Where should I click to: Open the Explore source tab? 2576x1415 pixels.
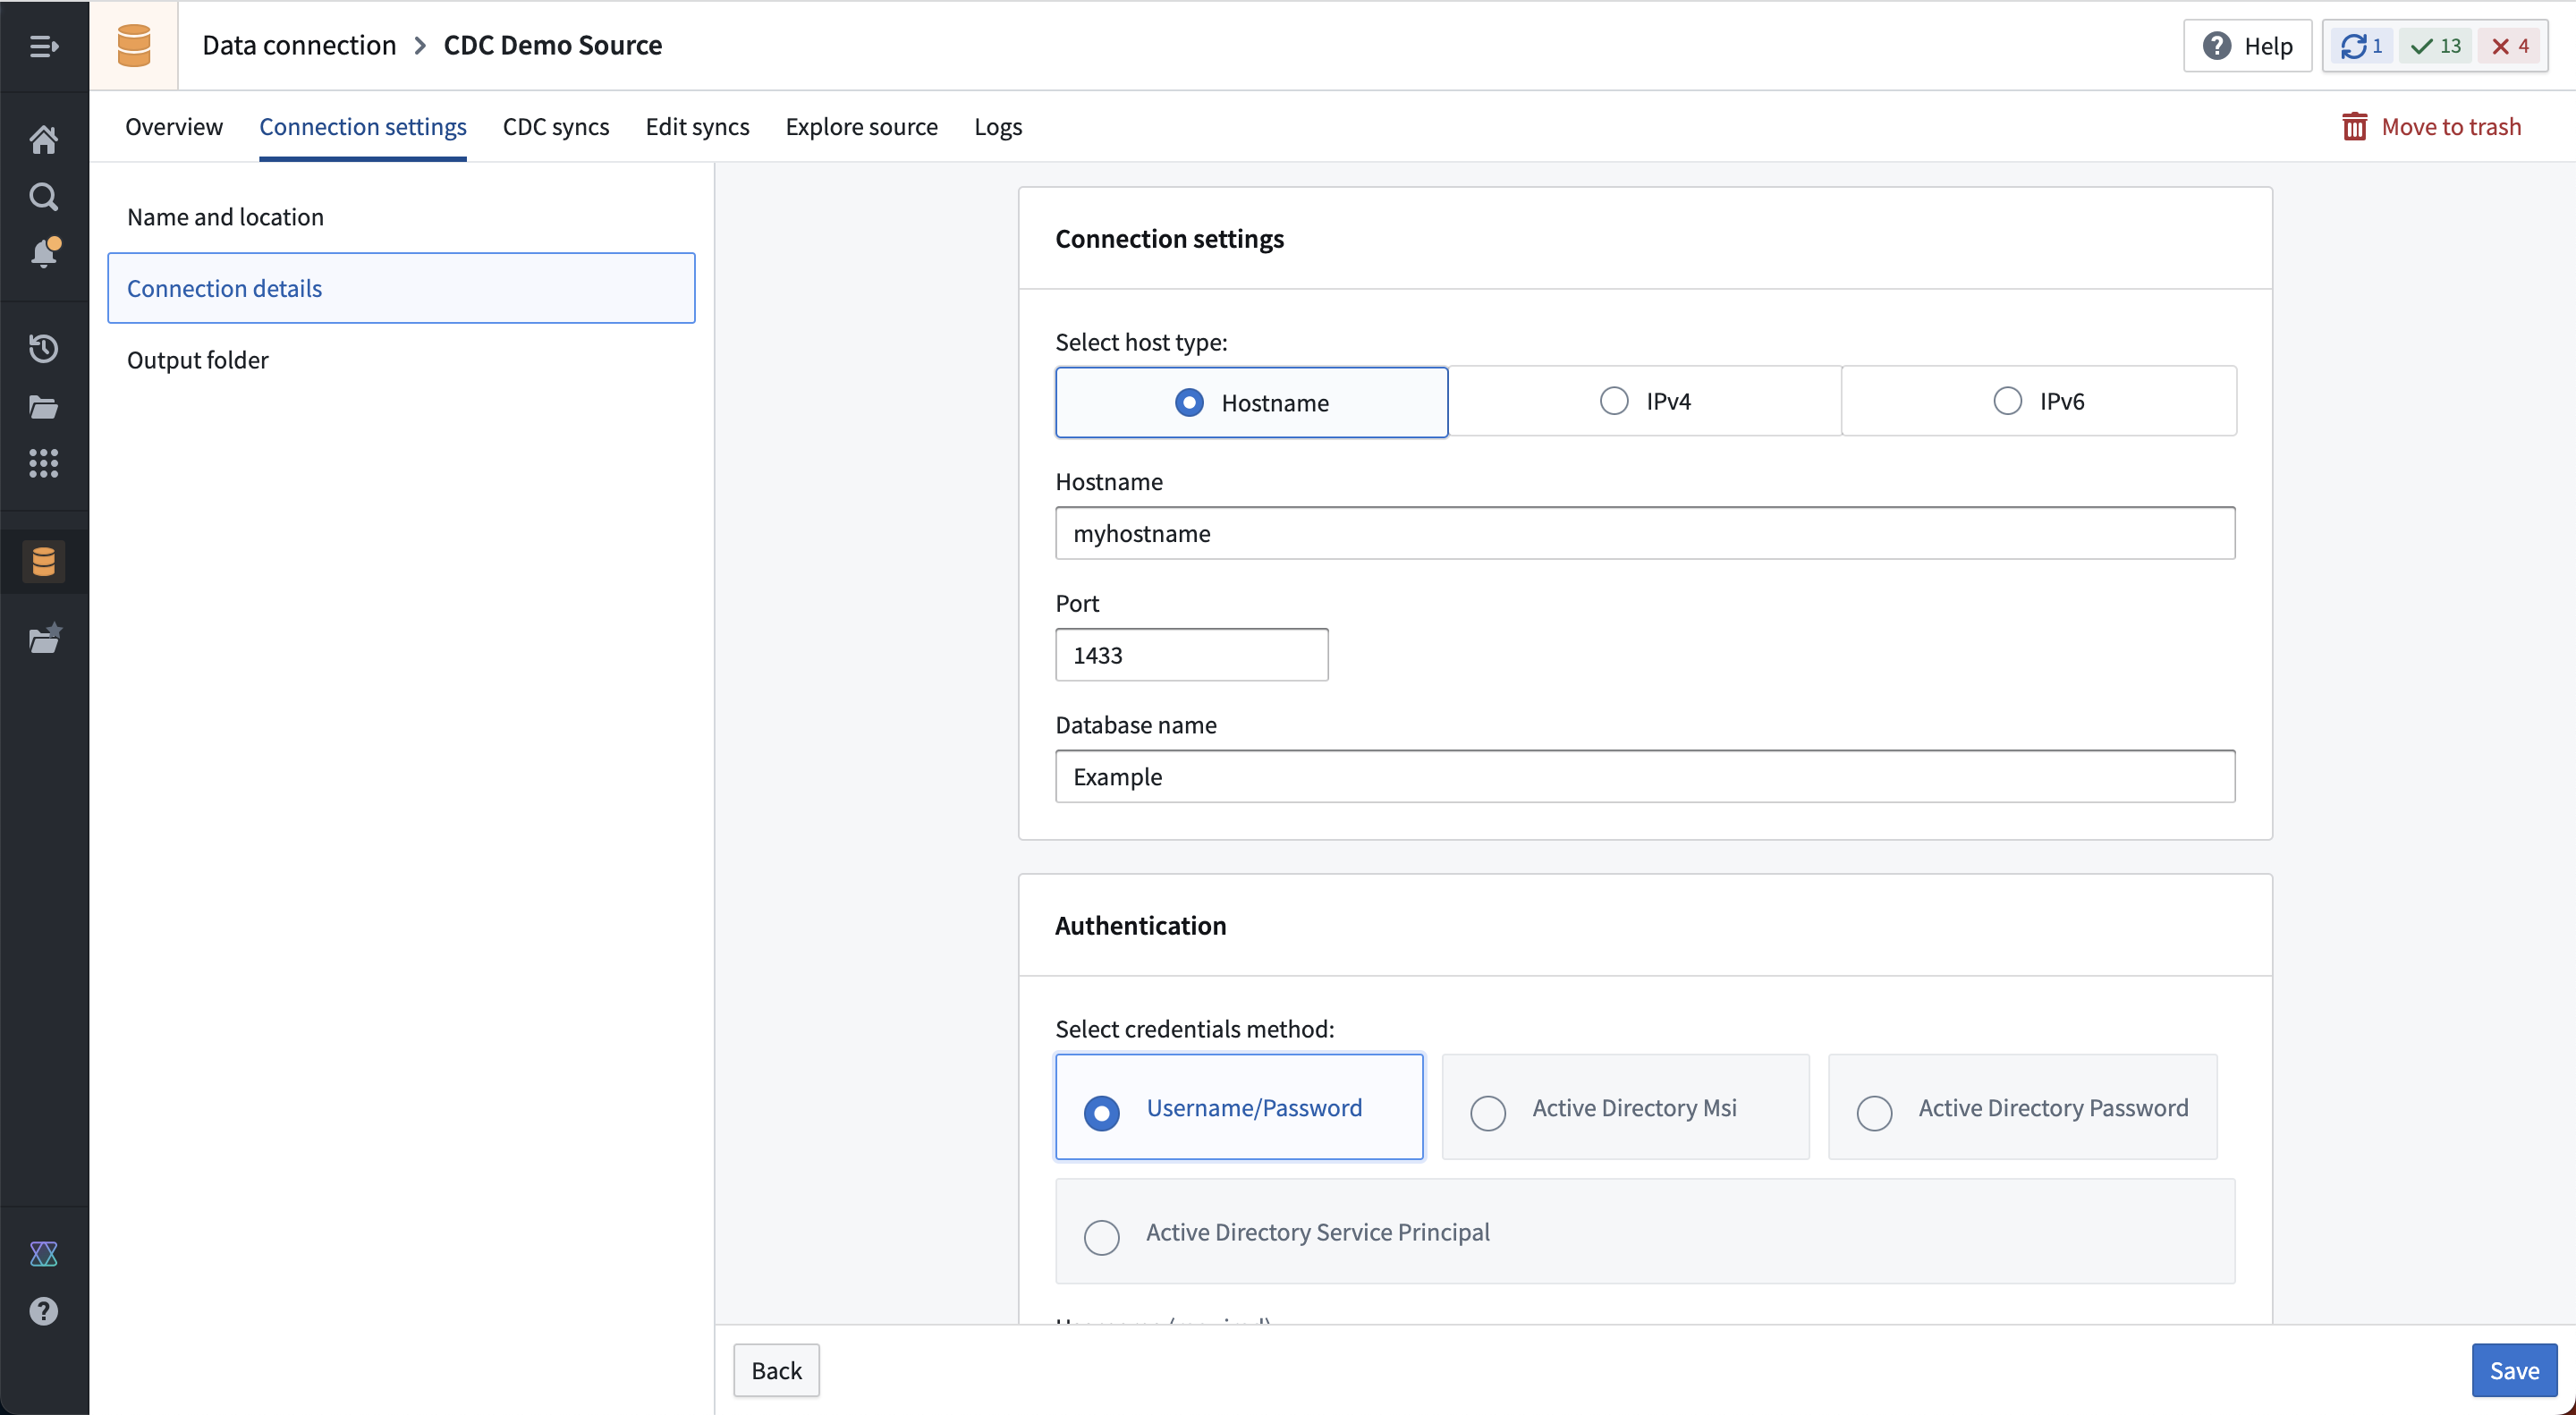pyautogui.click(x=861, y=126)
